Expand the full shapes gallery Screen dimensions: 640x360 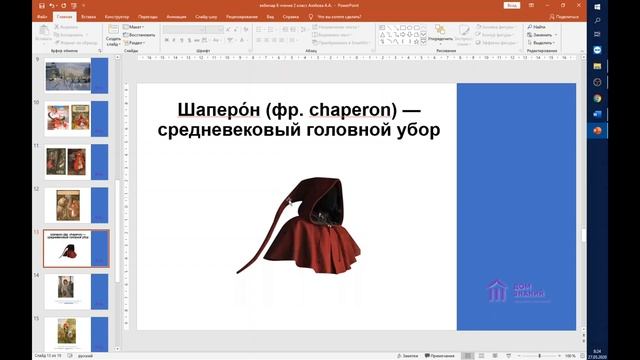[423, 42]
